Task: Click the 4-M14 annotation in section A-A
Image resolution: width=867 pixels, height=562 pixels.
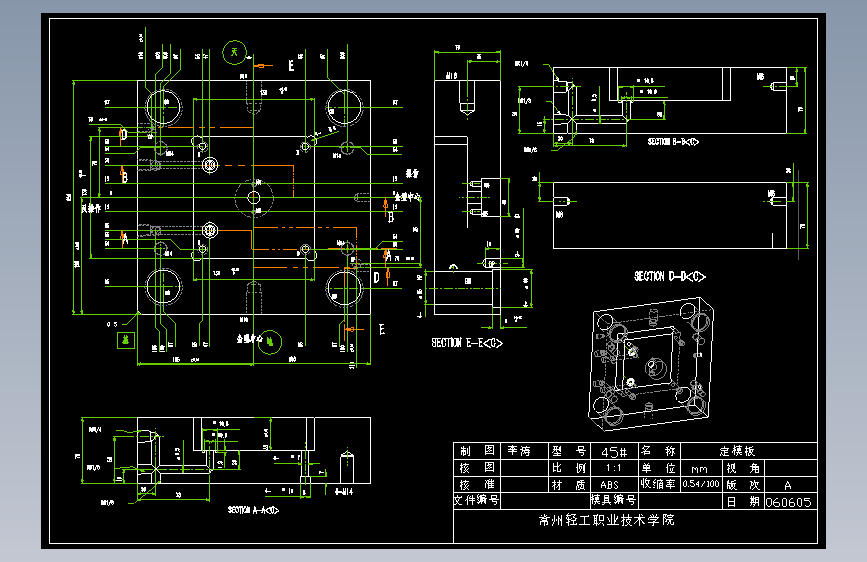Action: (x=343, y=491)
